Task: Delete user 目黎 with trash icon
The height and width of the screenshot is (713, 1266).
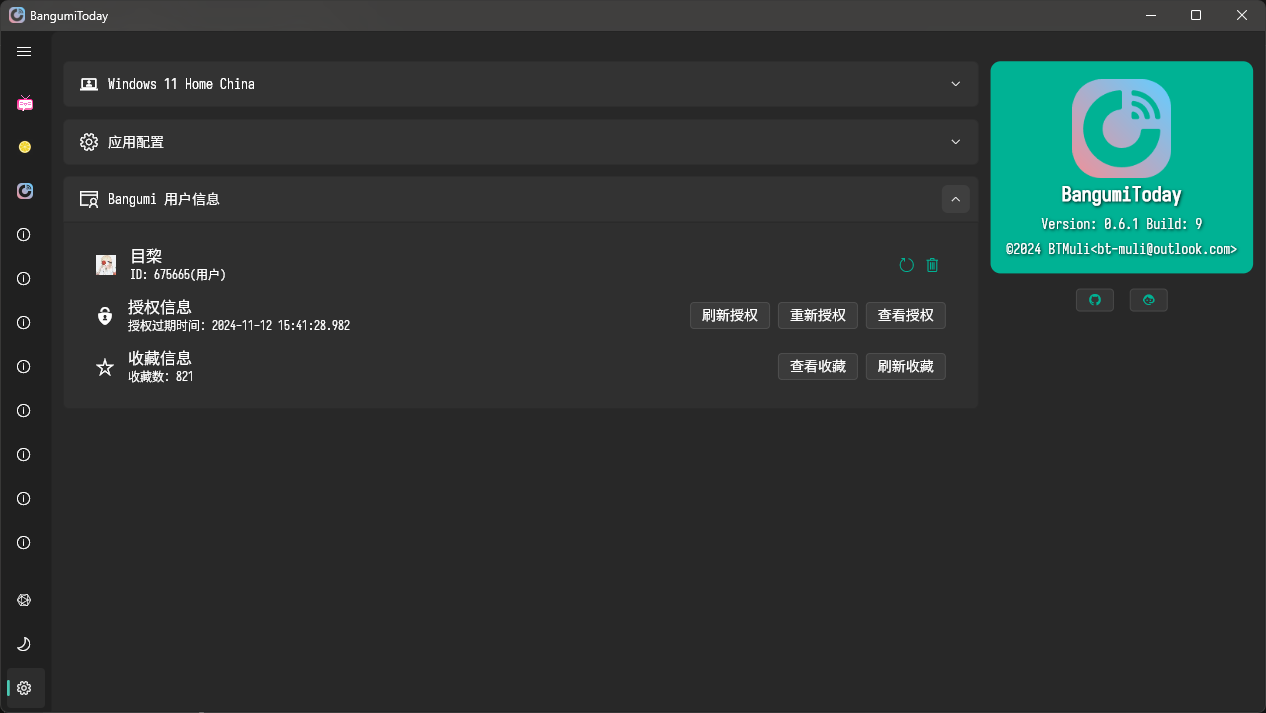Action: (932, 265)
